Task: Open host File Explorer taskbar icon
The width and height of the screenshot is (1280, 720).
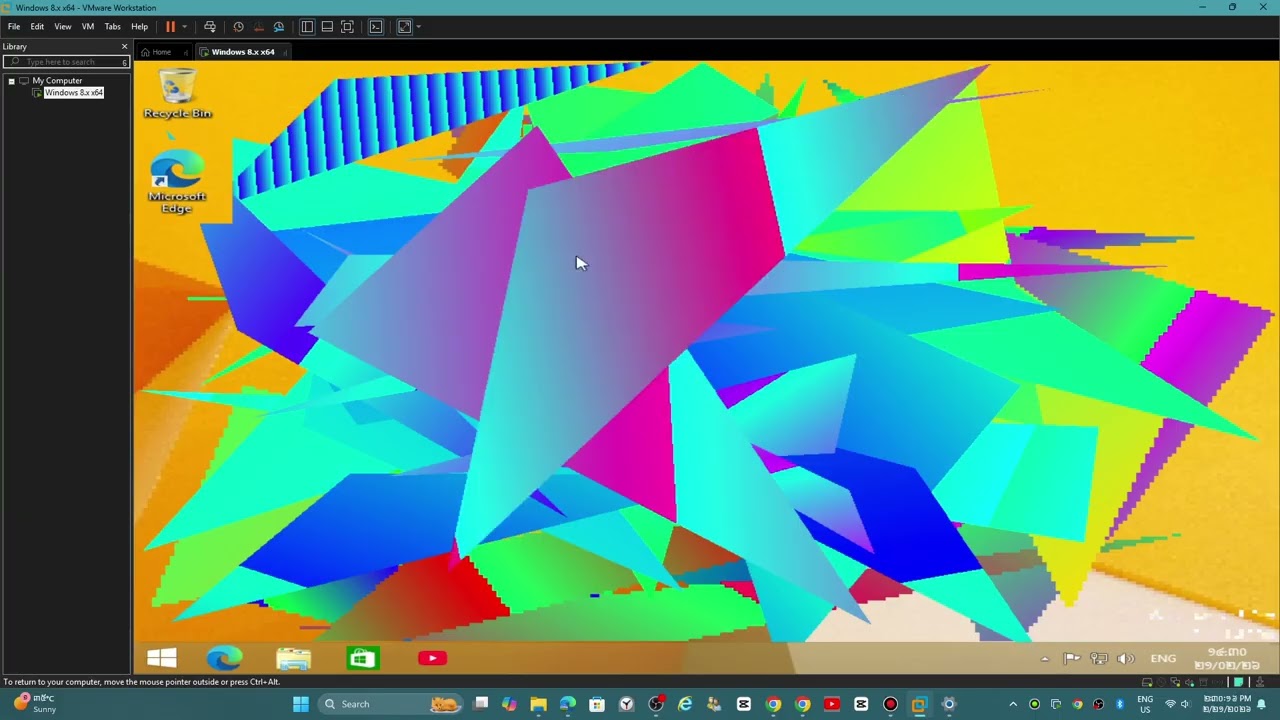Action: coord(539,704)
